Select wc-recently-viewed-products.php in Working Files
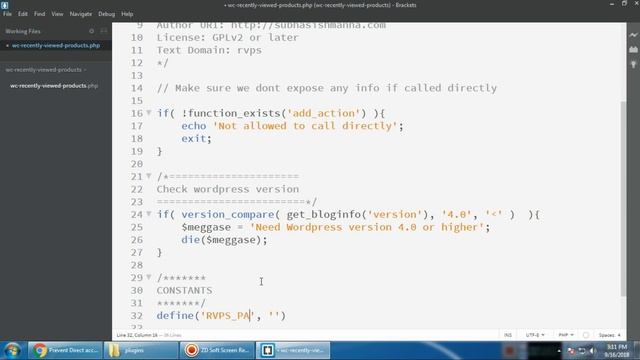 tap(56, 45)
